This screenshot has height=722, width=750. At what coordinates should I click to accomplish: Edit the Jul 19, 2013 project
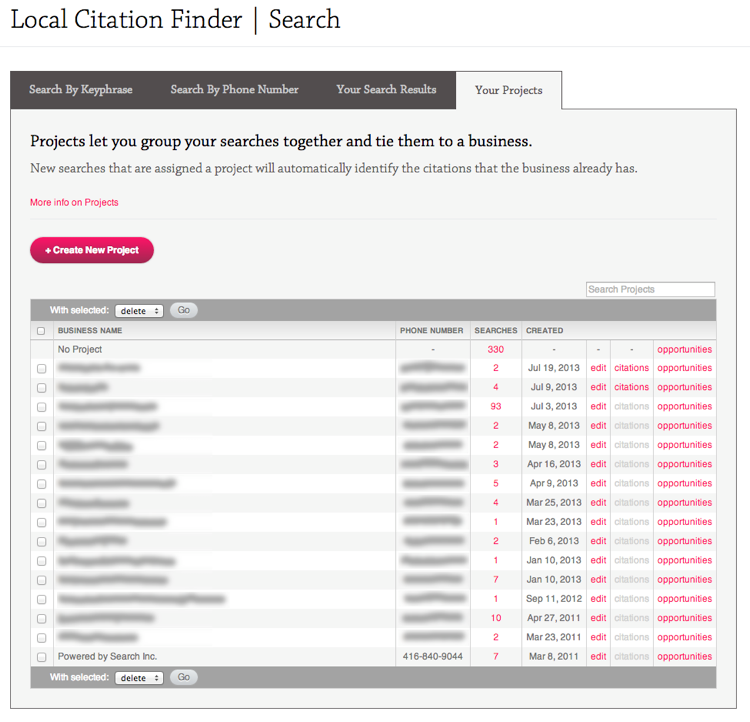598,368
